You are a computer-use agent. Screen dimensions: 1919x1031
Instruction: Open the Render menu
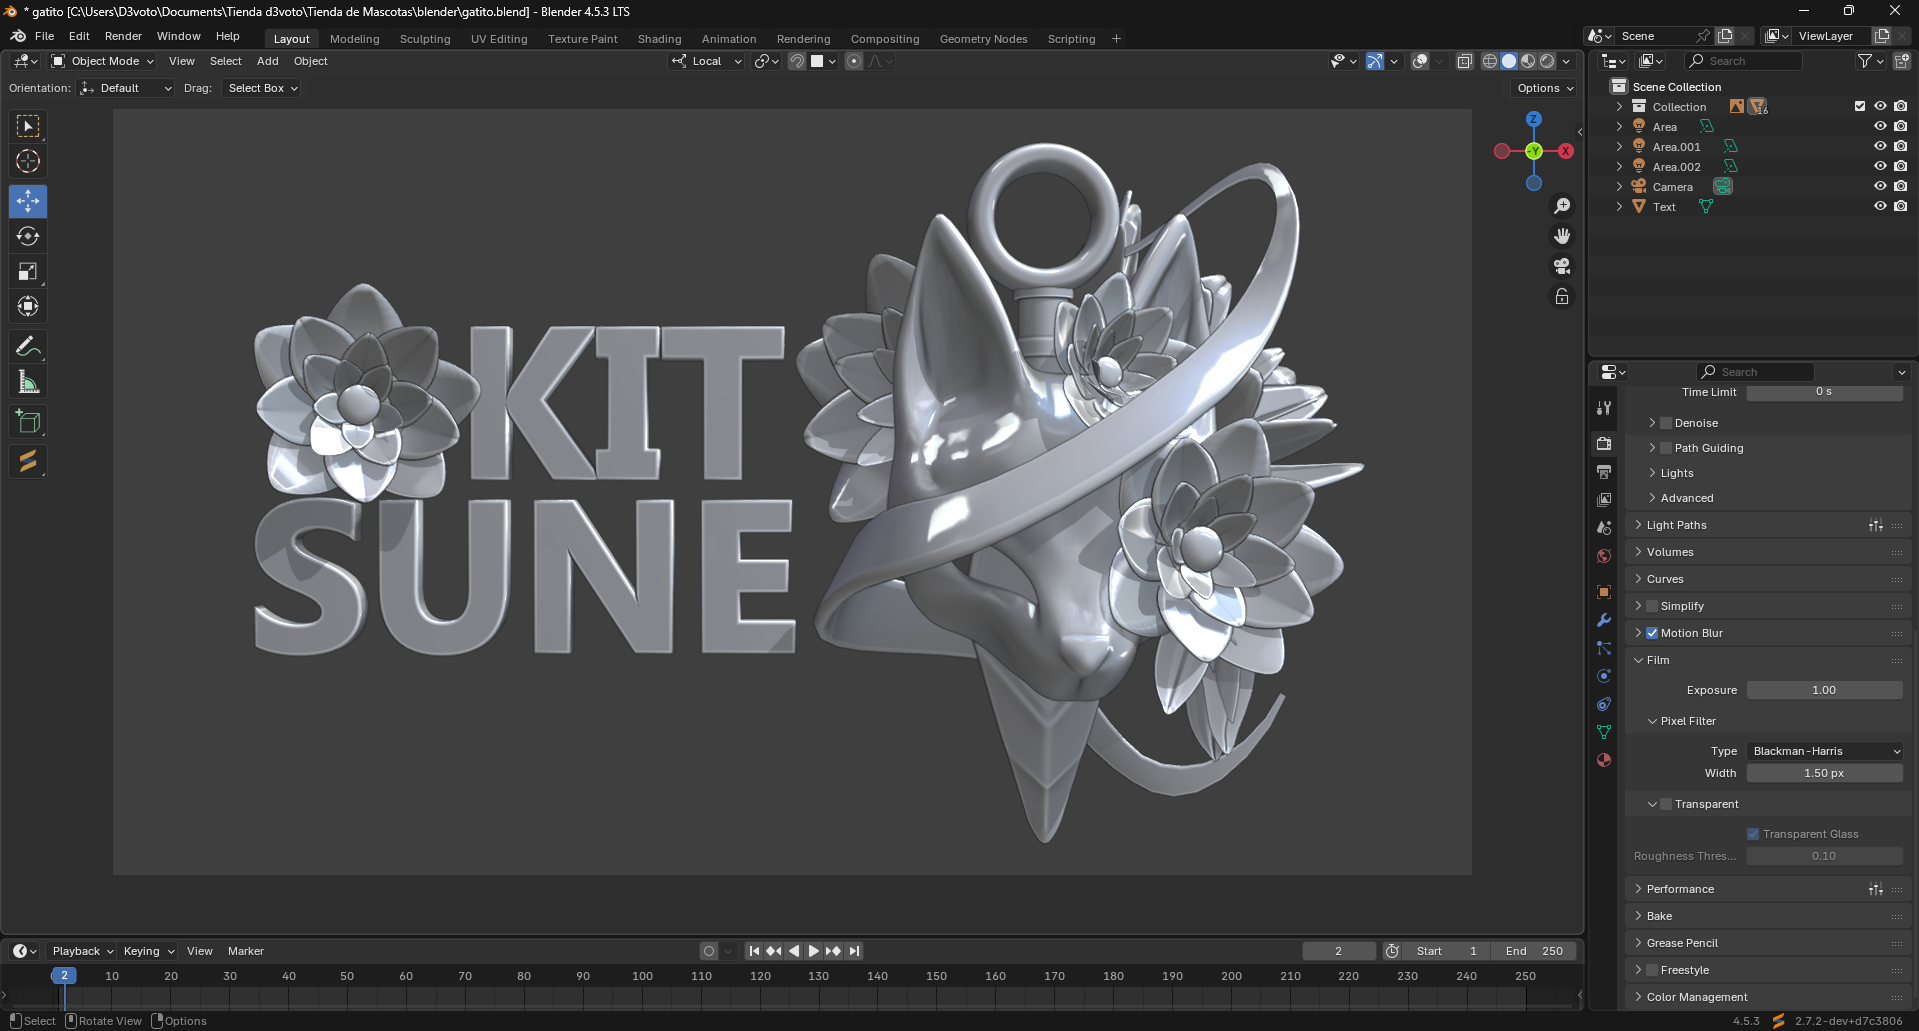[123, 36]
